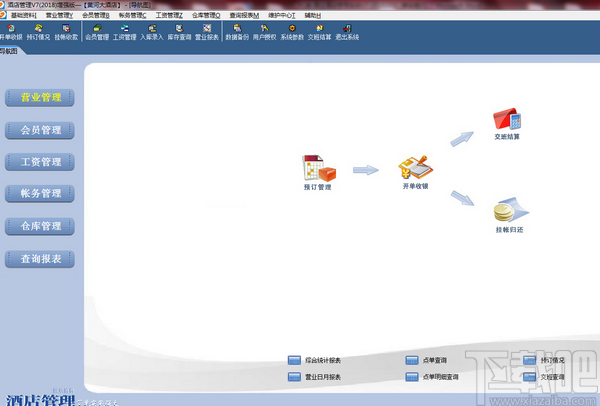Open the 工资管理 menu in menu bar
Image resolution: width=600 pixels, height=406 pixels.
click(169, 15)
